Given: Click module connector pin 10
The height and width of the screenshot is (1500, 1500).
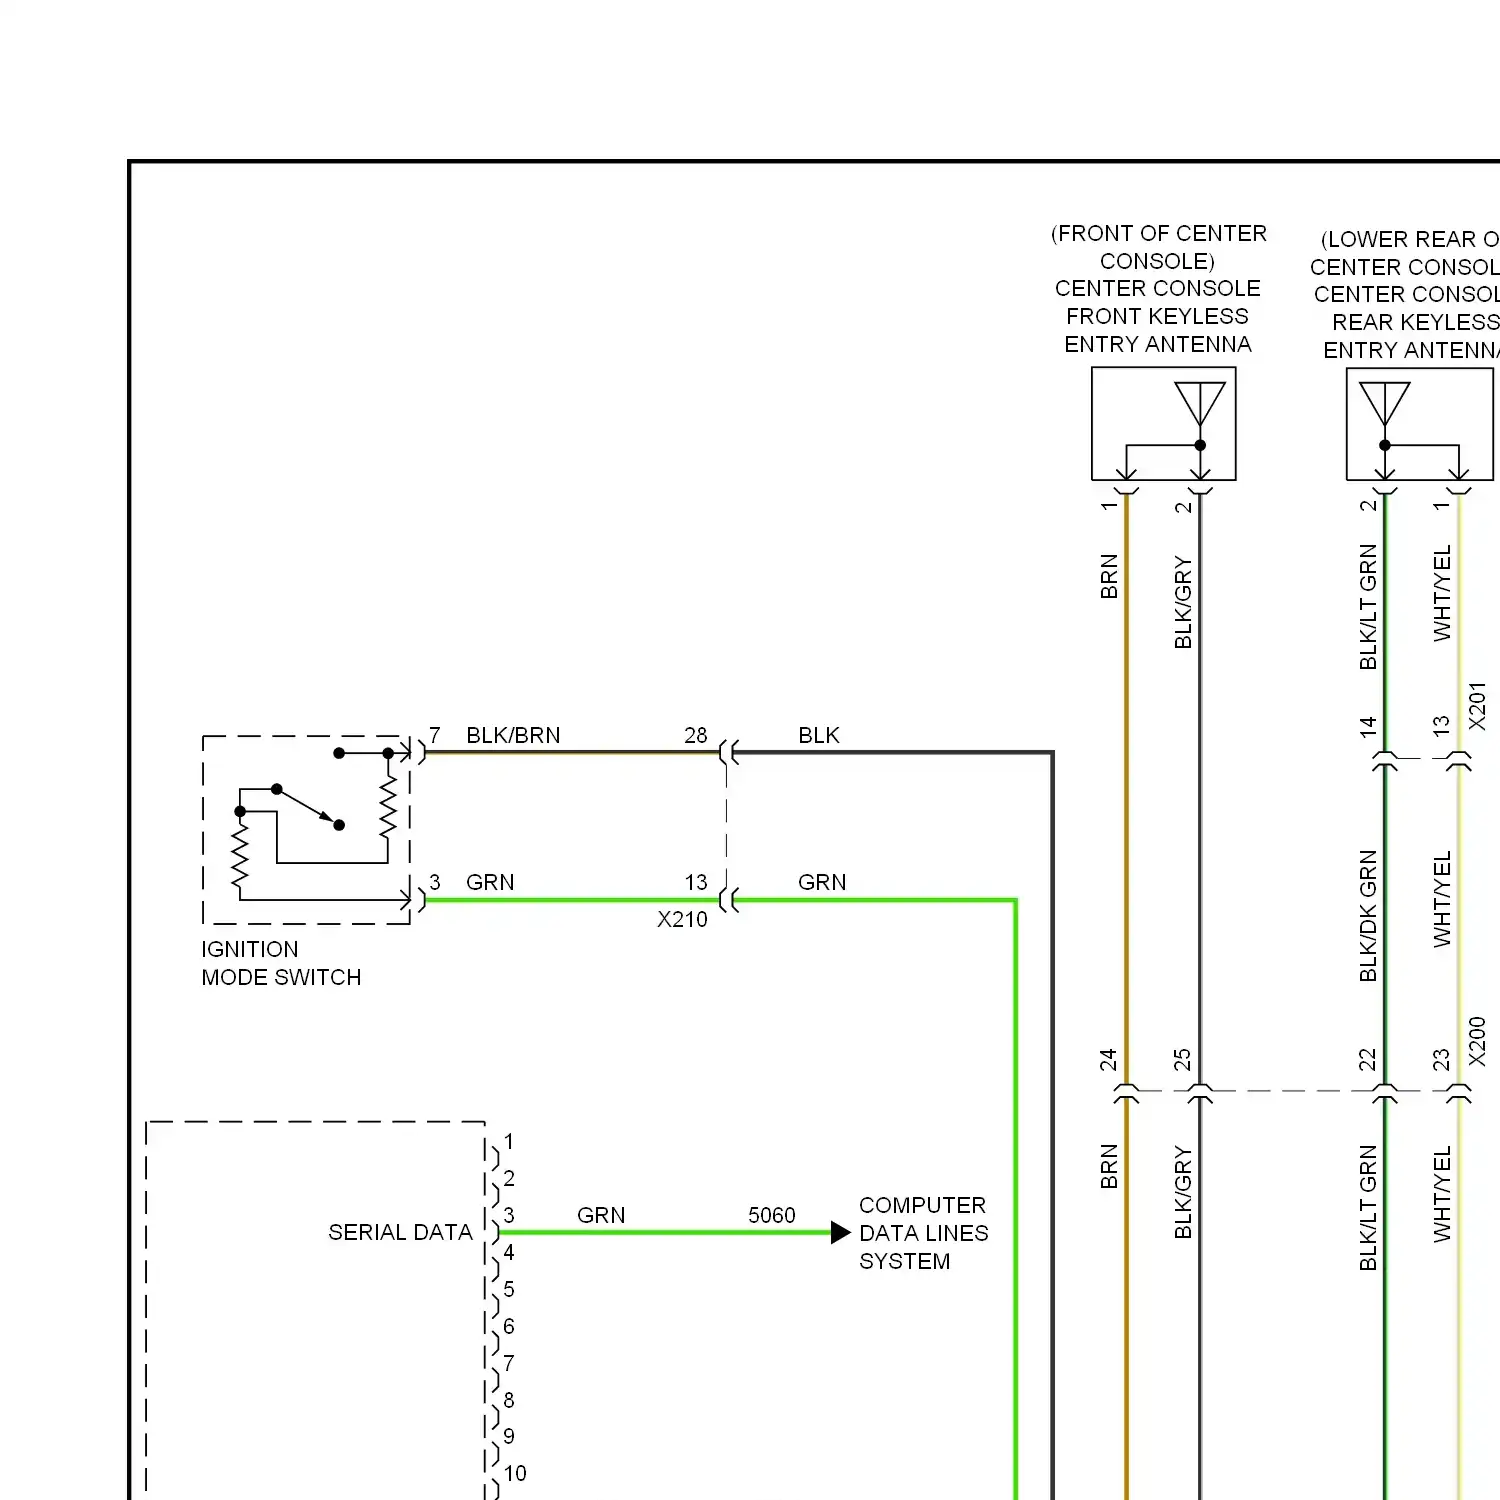Looking at the screenshot, I should 514,1473.
